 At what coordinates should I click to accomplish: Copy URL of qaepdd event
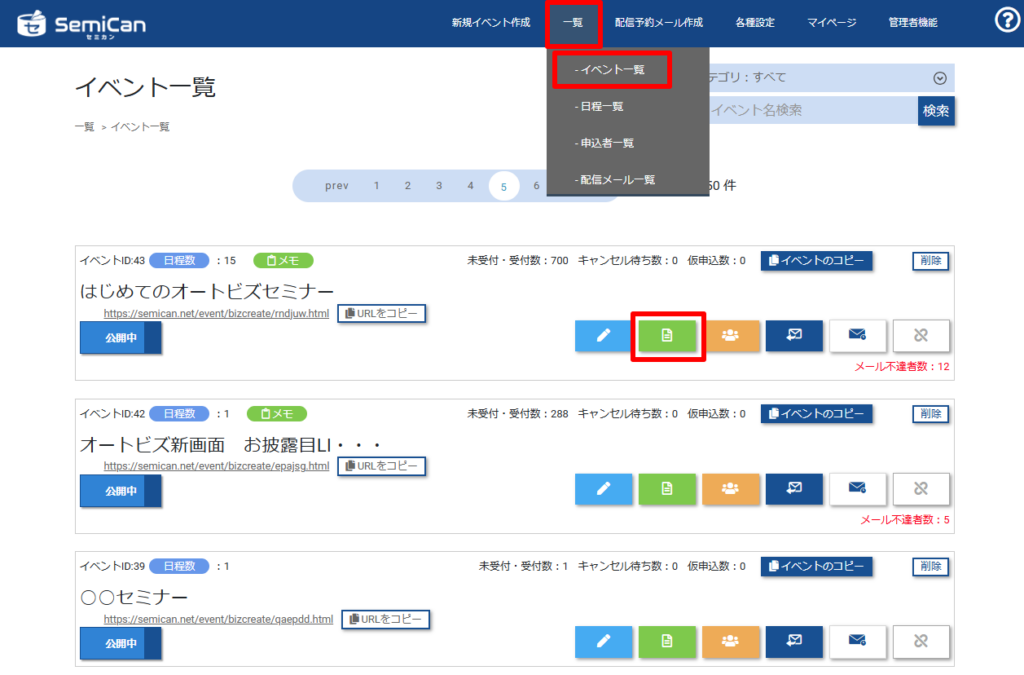[x=386, y=619]
